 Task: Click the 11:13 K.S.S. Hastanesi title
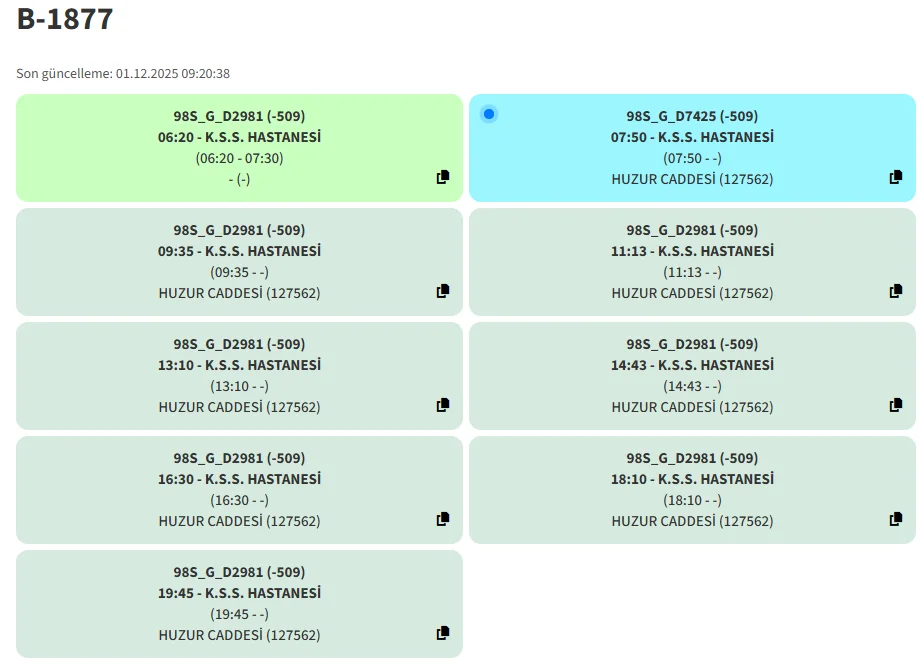point(692,251)
